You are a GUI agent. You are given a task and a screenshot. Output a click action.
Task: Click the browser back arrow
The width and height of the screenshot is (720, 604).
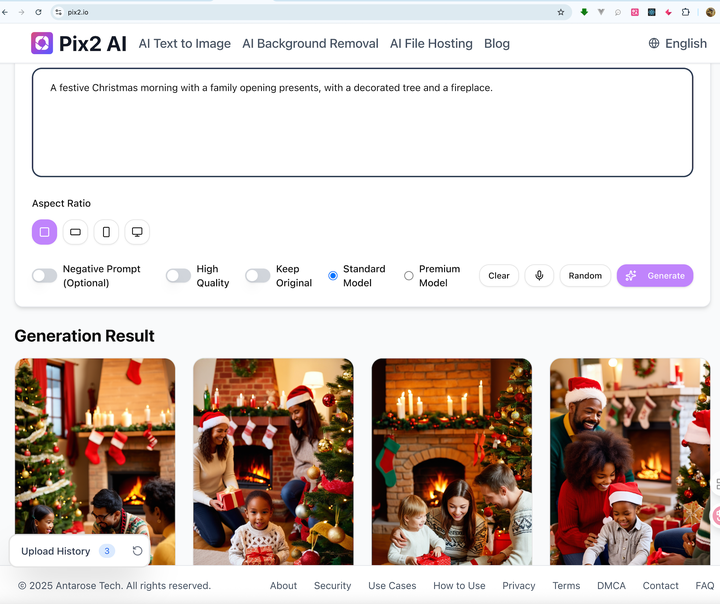(x=5, y=12)
